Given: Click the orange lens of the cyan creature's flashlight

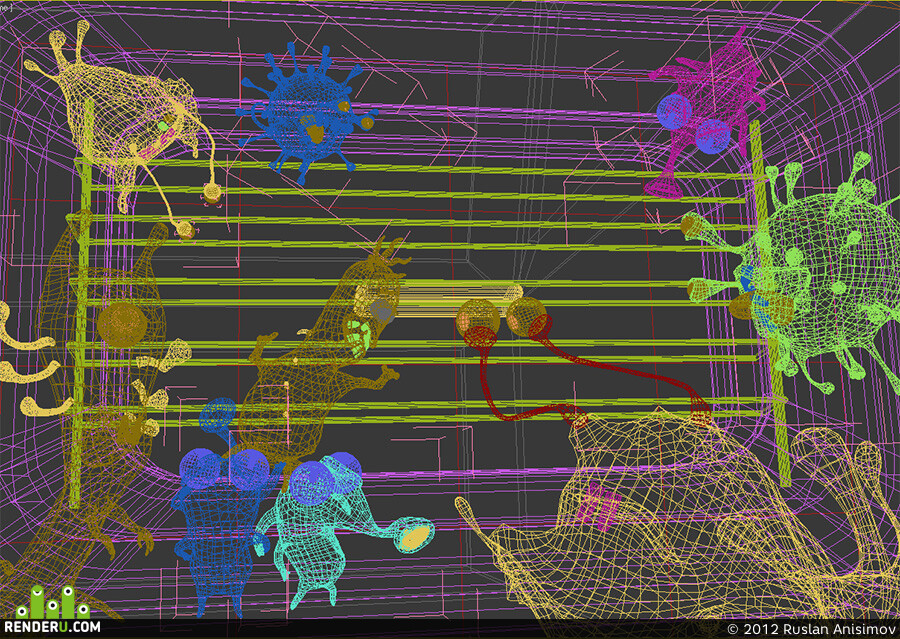Looking at the screenshot, I should tap(416, 536).
